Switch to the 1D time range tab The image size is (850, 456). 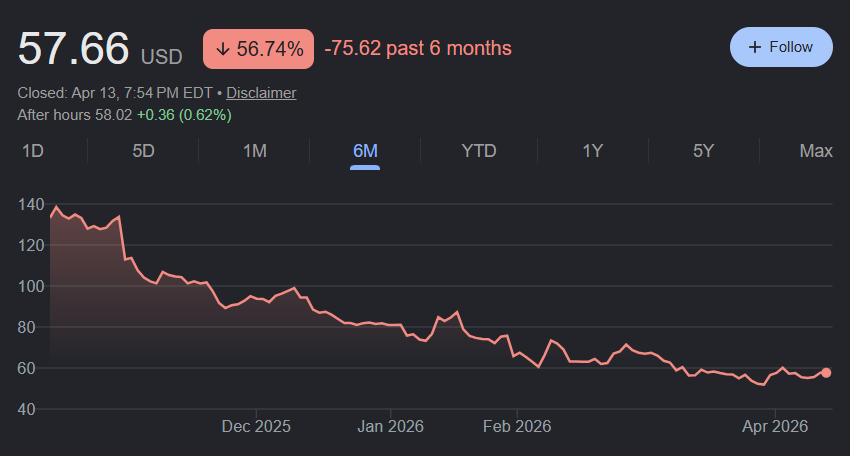tap(33, 151)
